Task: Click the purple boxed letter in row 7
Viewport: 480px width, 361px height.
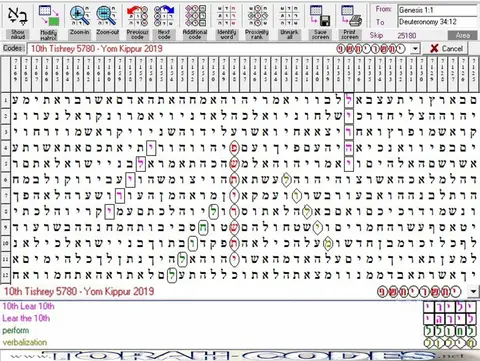Action: click(x=120, y=196)
